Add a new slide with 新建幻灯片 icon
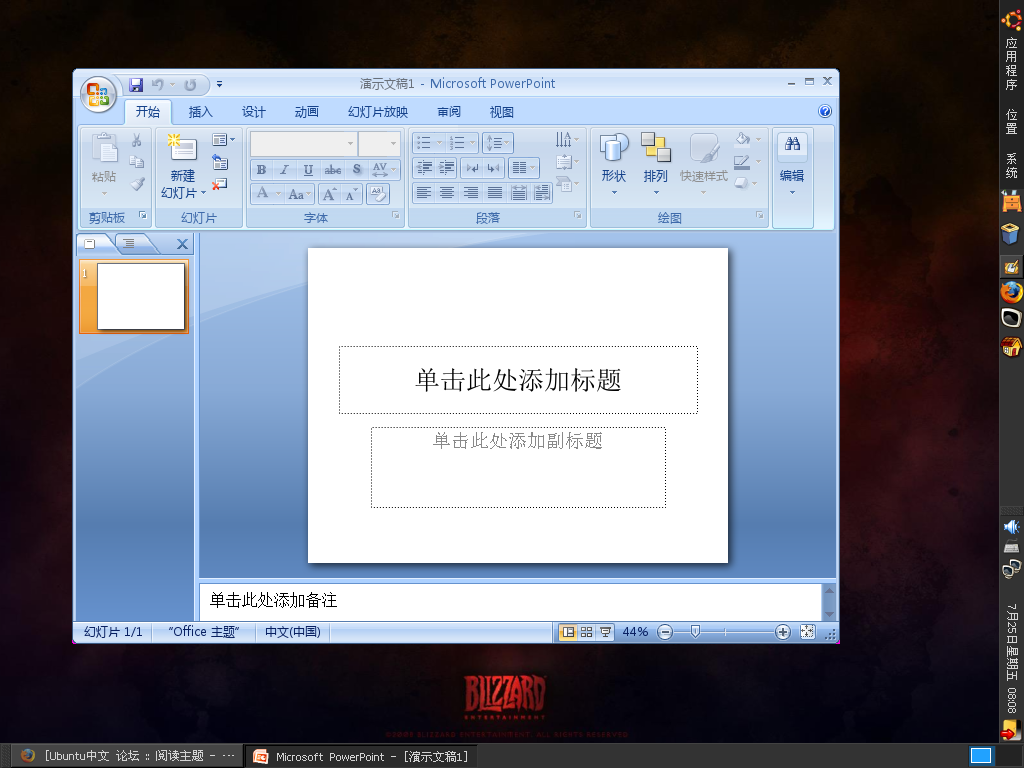Screen dimensions: 1024x768 click(x=182, y=148)
